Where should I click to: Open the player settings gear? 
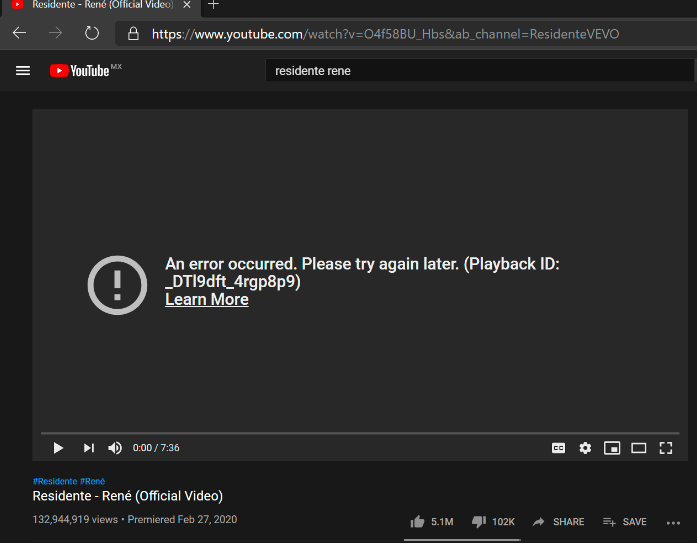pyautogui.click(x=585, y=448)
